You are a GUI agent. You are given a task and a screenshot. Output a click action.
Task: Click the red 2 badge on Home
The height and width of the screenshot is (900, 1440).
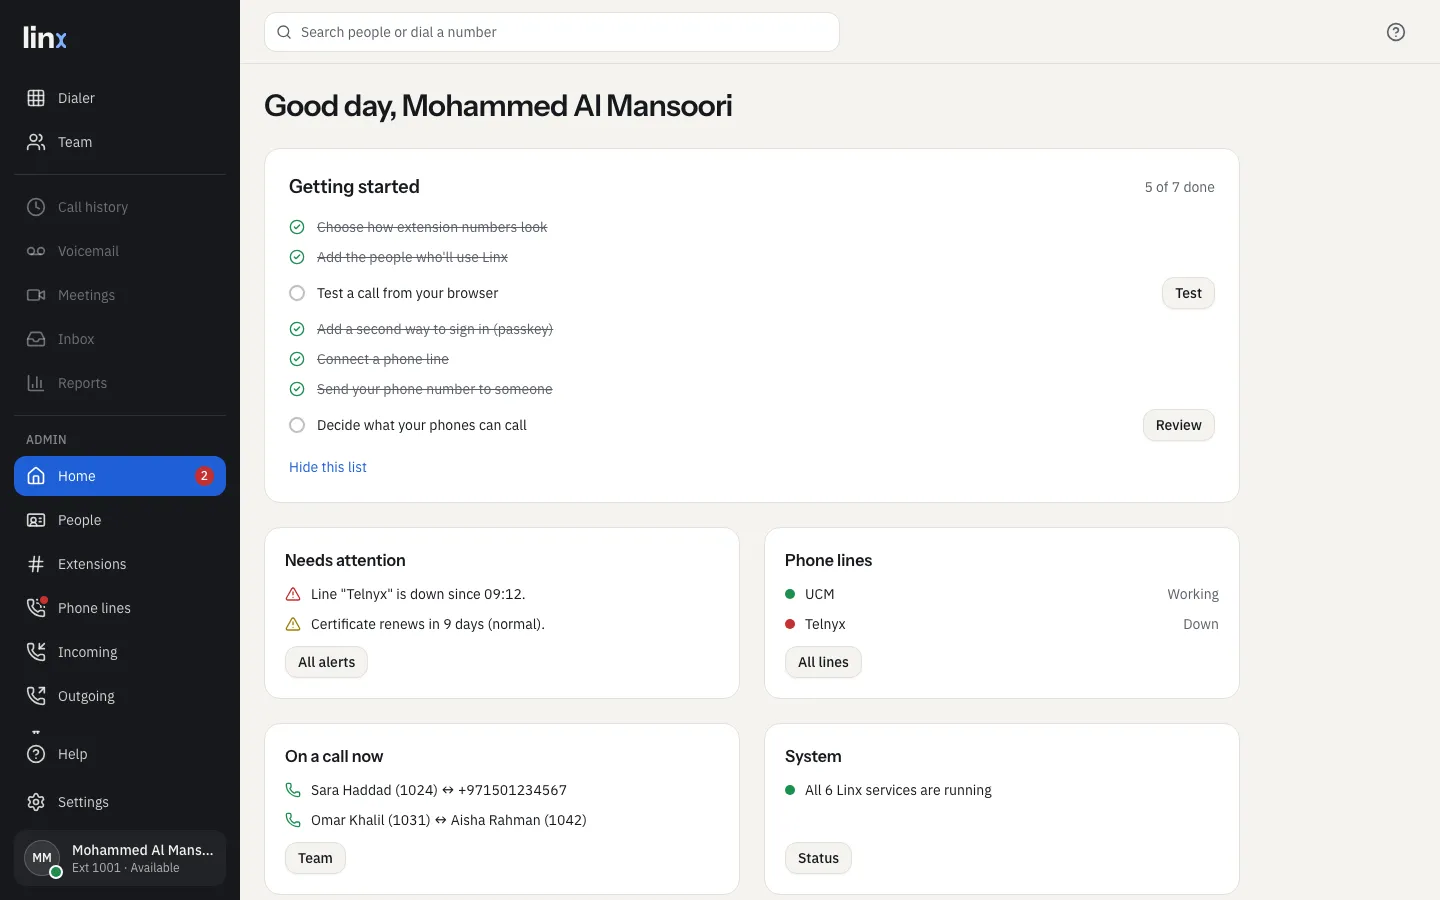[204, 476]
